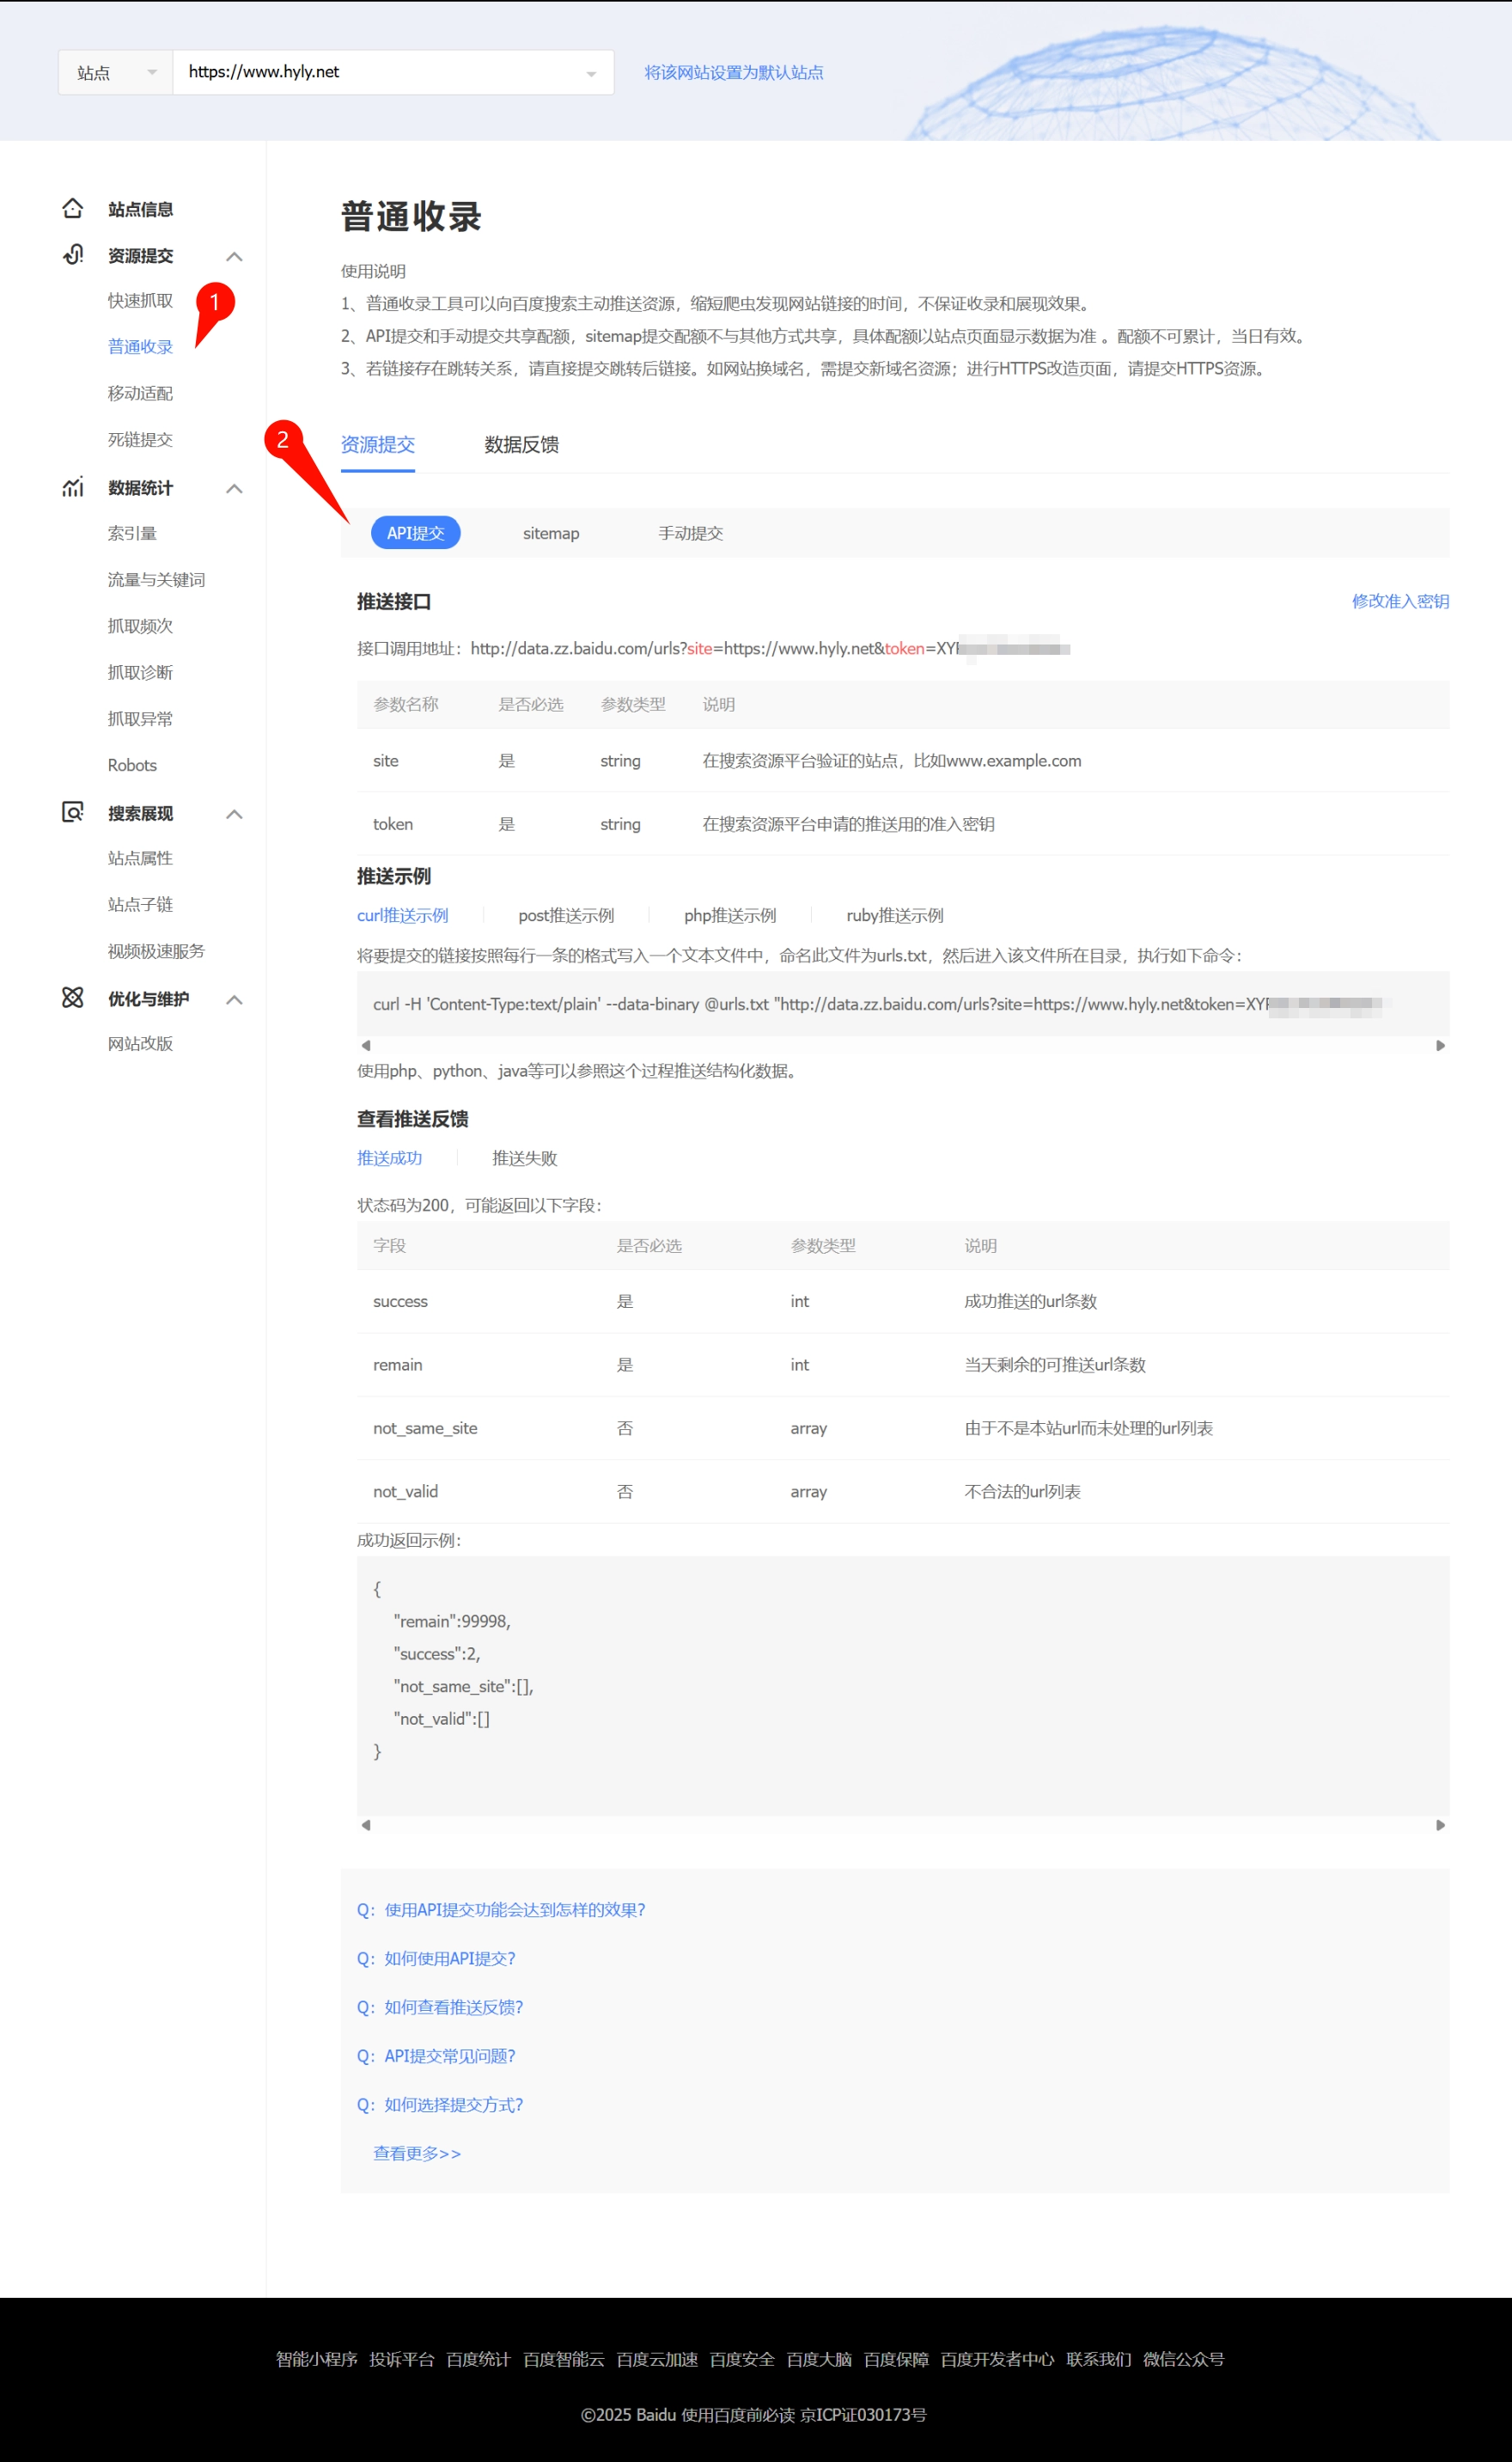This screenshot has width=1512, height=2462.
Task: Click the site URL input field
Action: (x=393, y=73)
